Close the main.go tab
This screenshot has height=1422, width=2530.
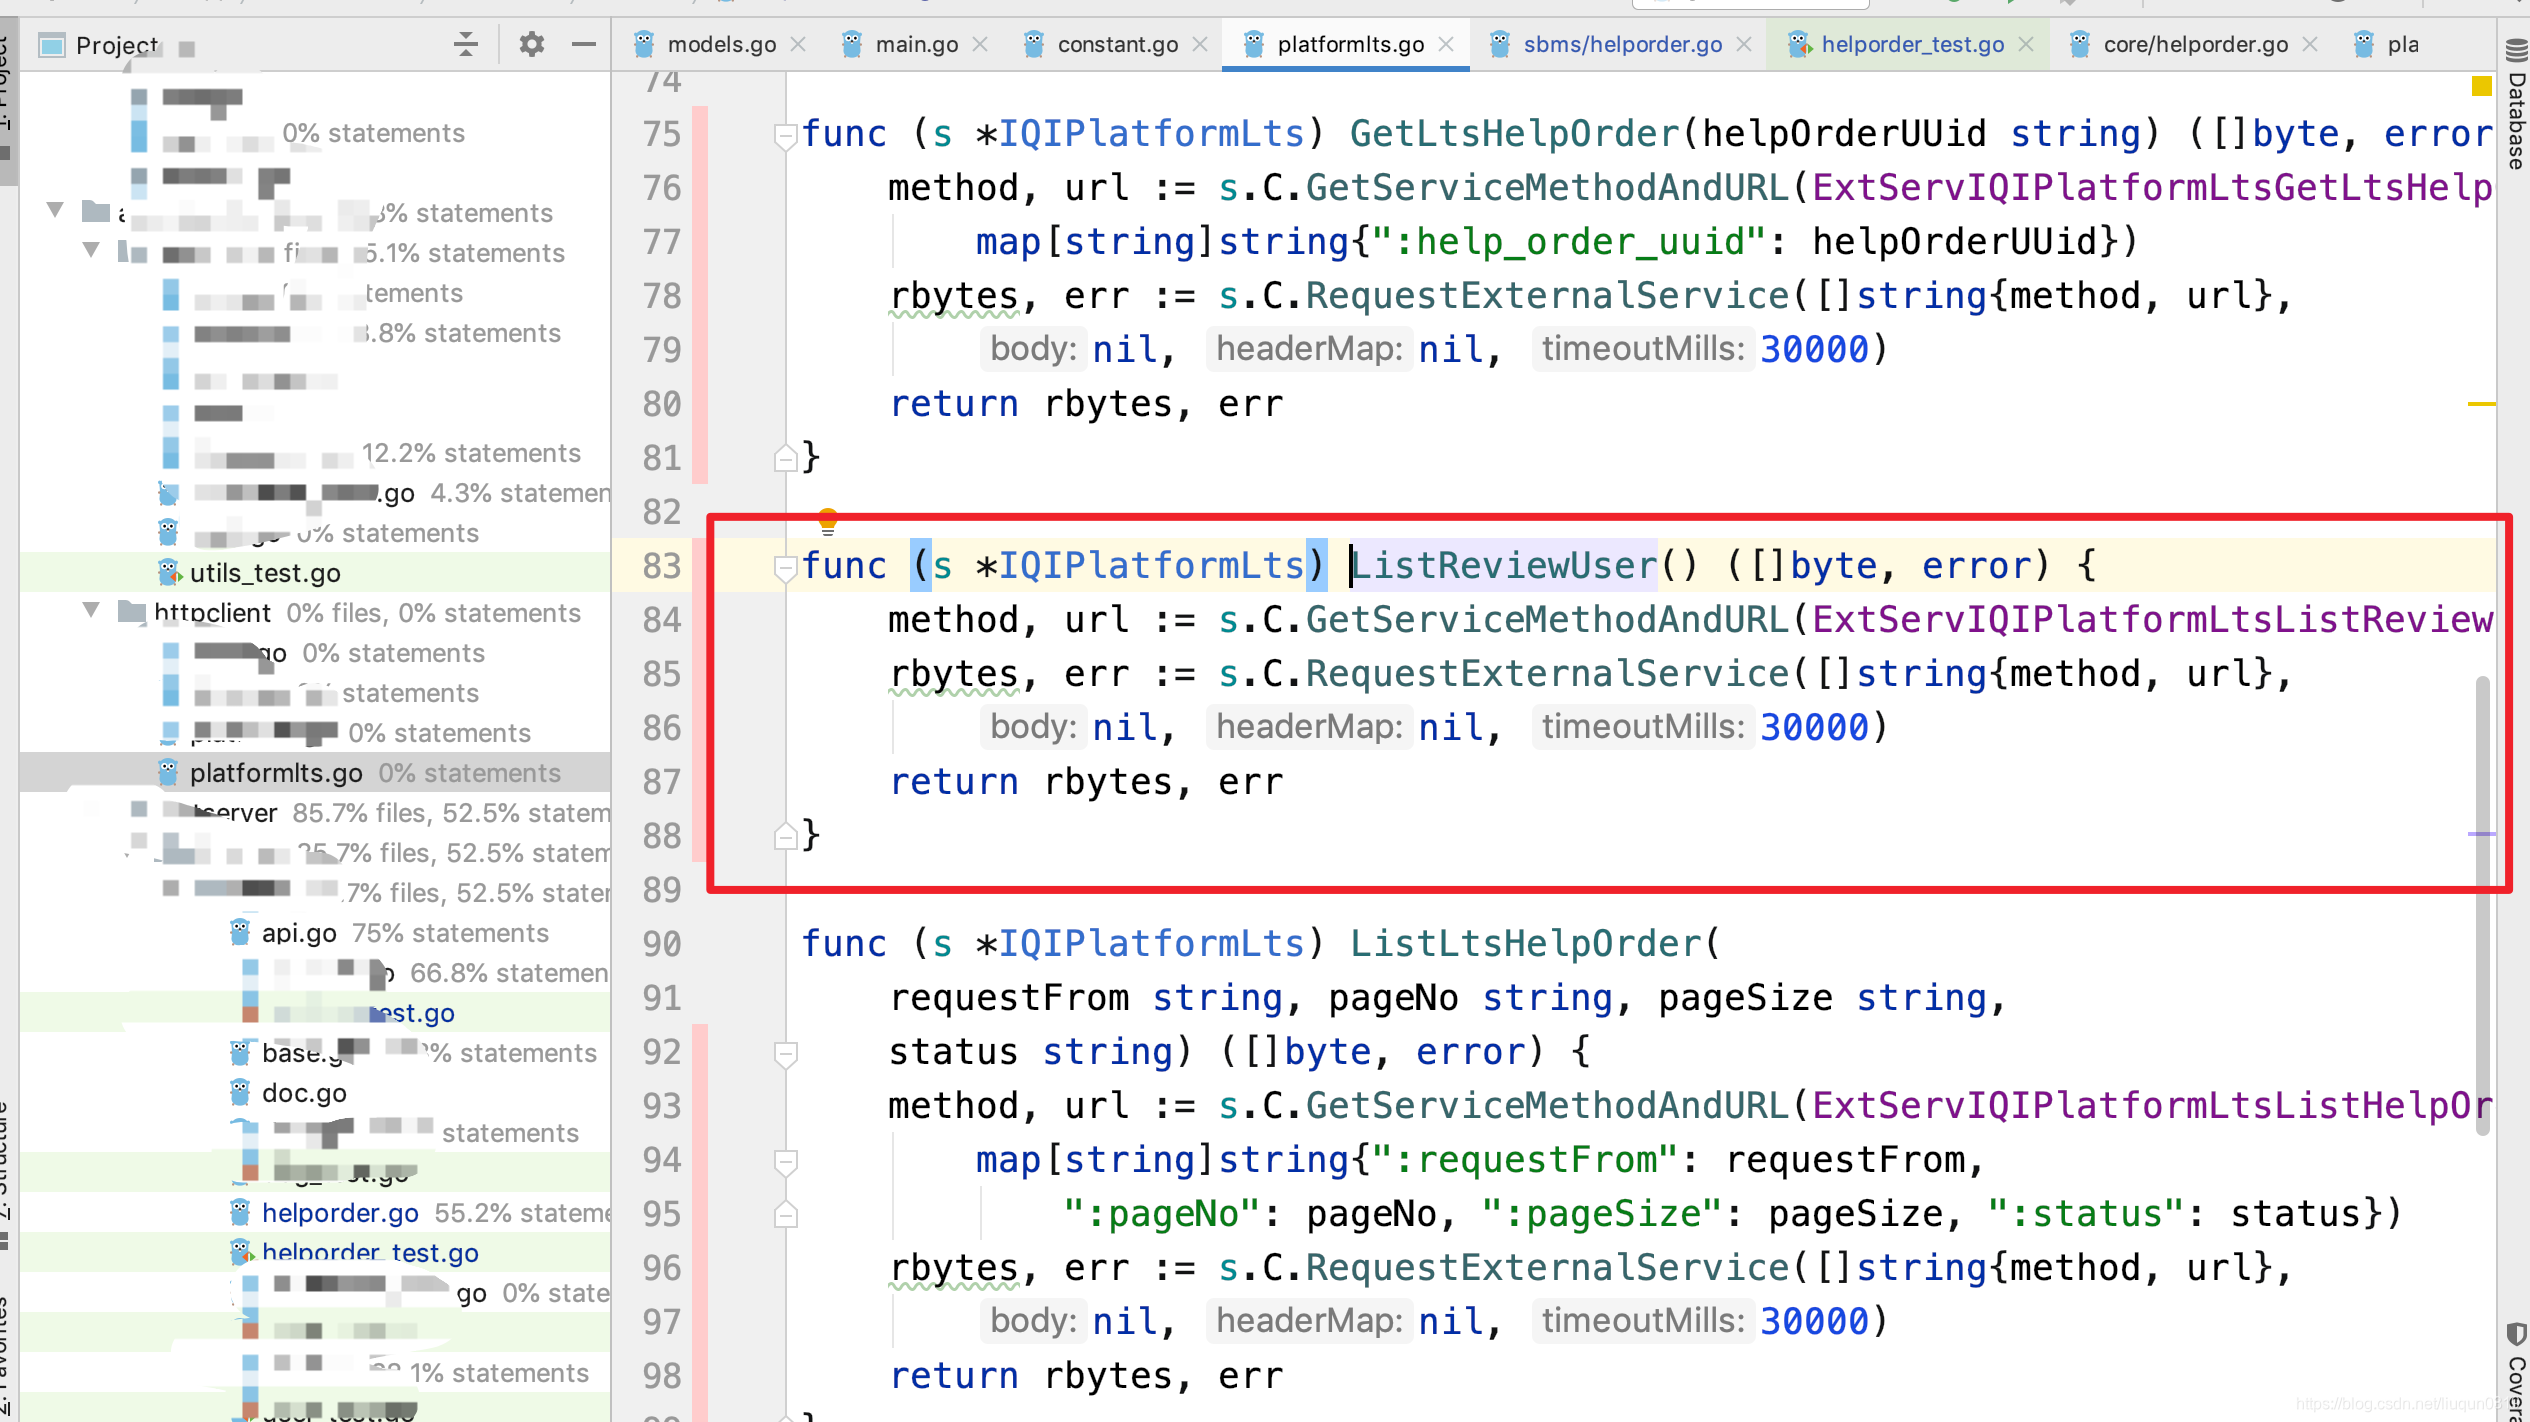pyautogui.click(x=980, y=44)
